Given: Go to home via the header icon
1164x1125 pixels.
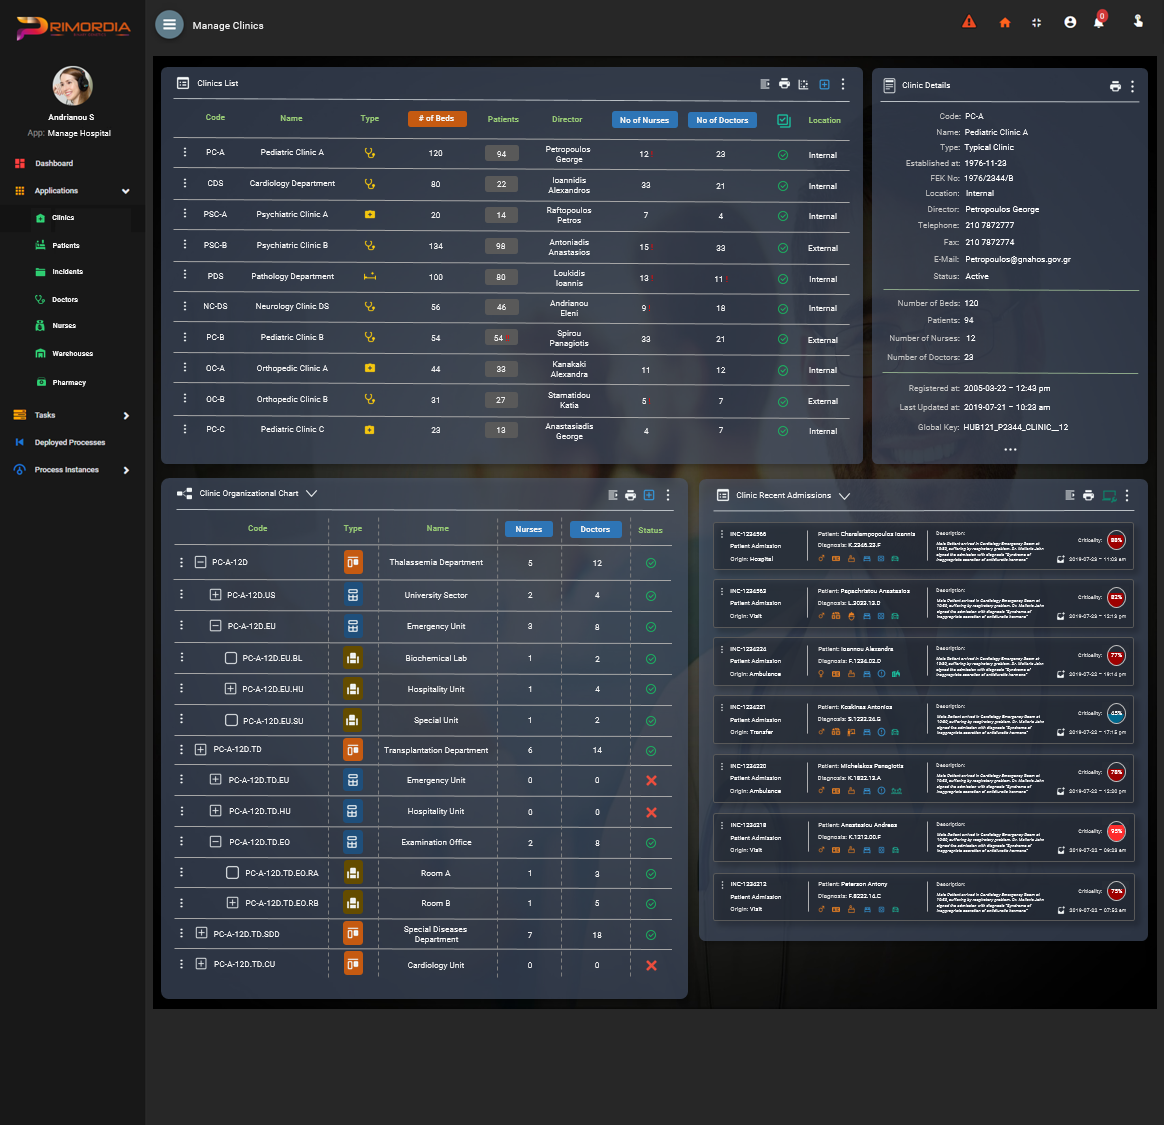Looking at the screenshot, I should tap(1004, 23).
